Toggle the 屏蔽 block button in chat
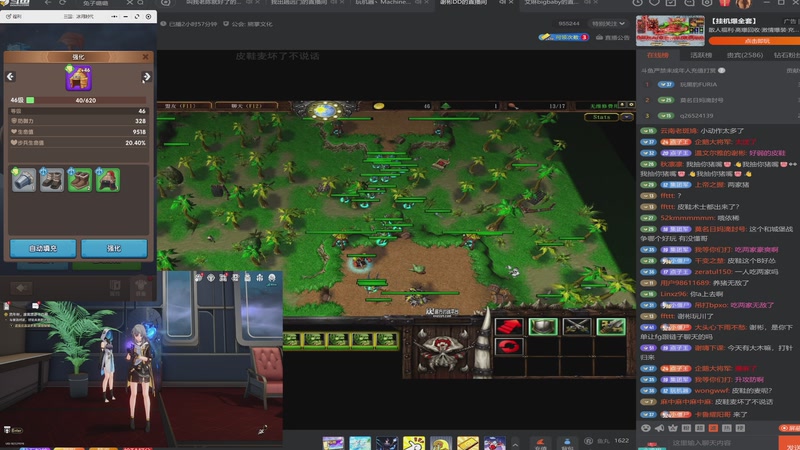 (789, 428)
